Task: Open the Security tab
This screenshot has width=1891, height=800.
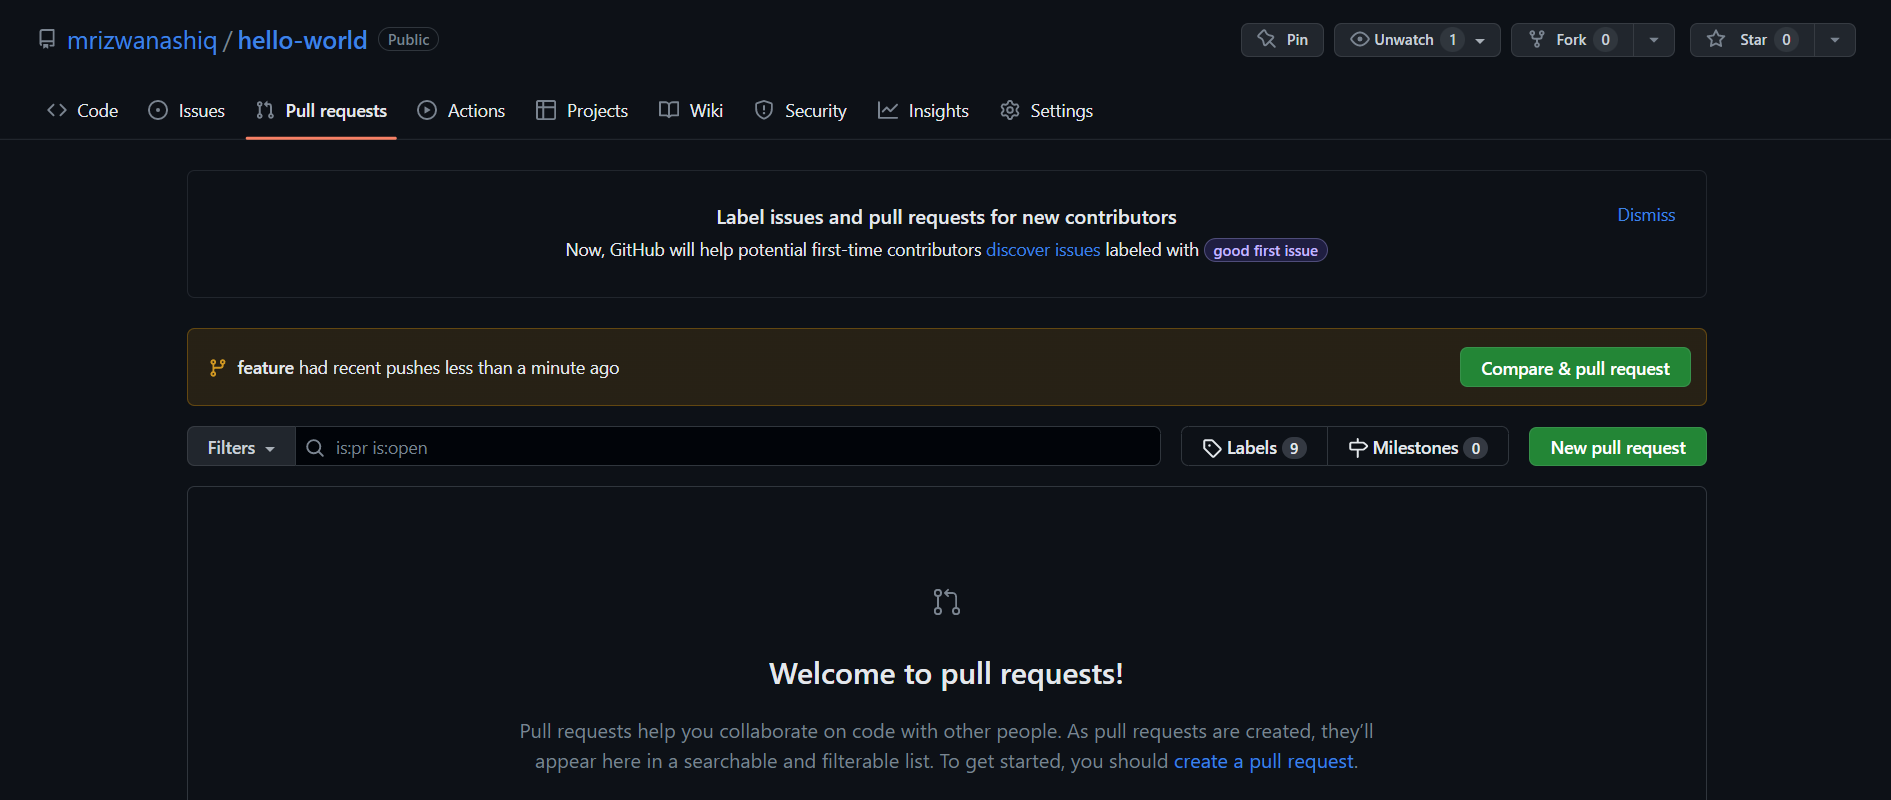Action: tap(801, 111)
